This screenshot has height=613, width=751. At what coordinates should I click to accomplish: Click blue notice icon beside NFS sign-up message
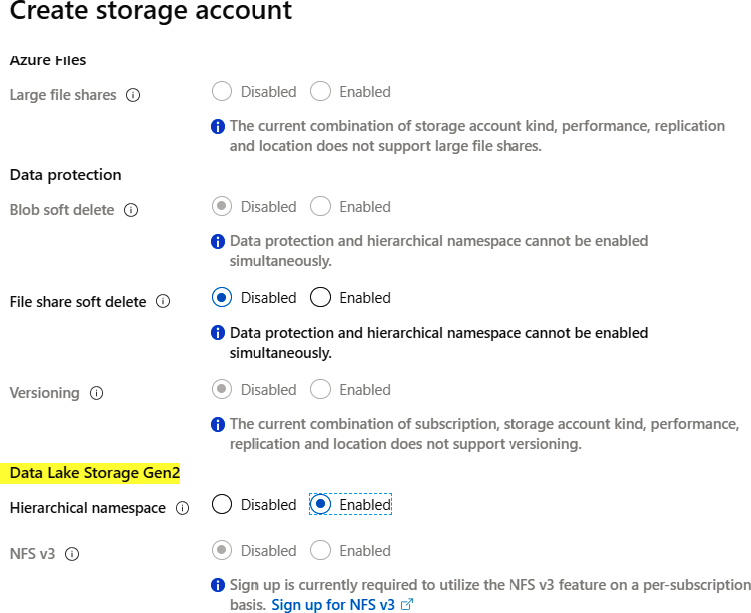coord(218,585)
